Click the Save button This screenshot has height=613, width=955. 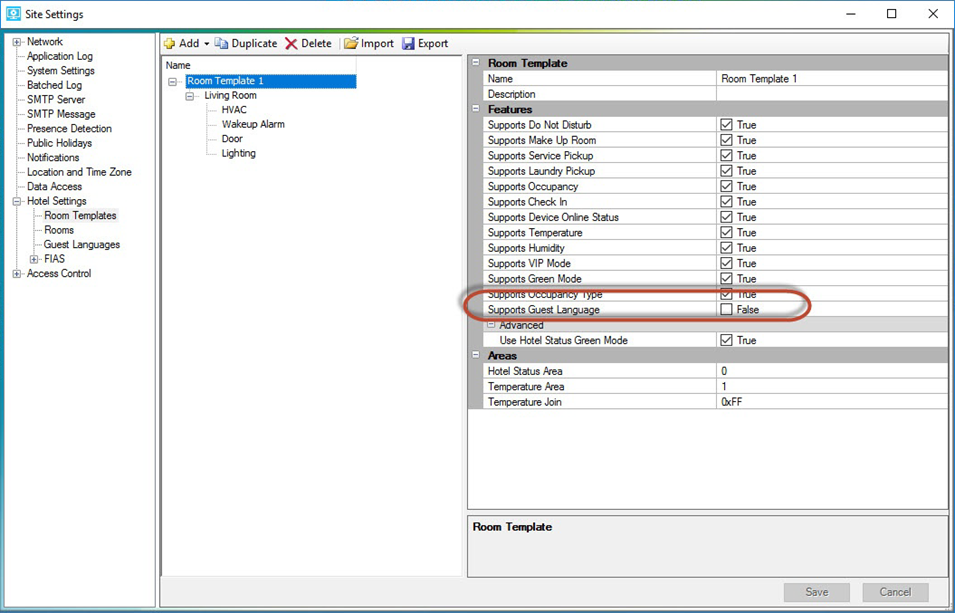click(x=816, y=592)
